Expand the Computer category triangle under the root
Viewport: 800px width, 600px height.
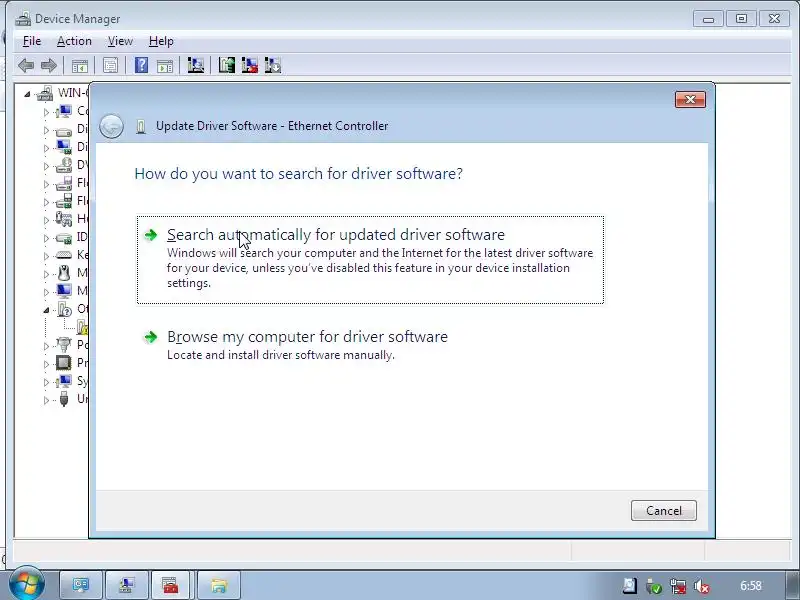pos(46,112)
